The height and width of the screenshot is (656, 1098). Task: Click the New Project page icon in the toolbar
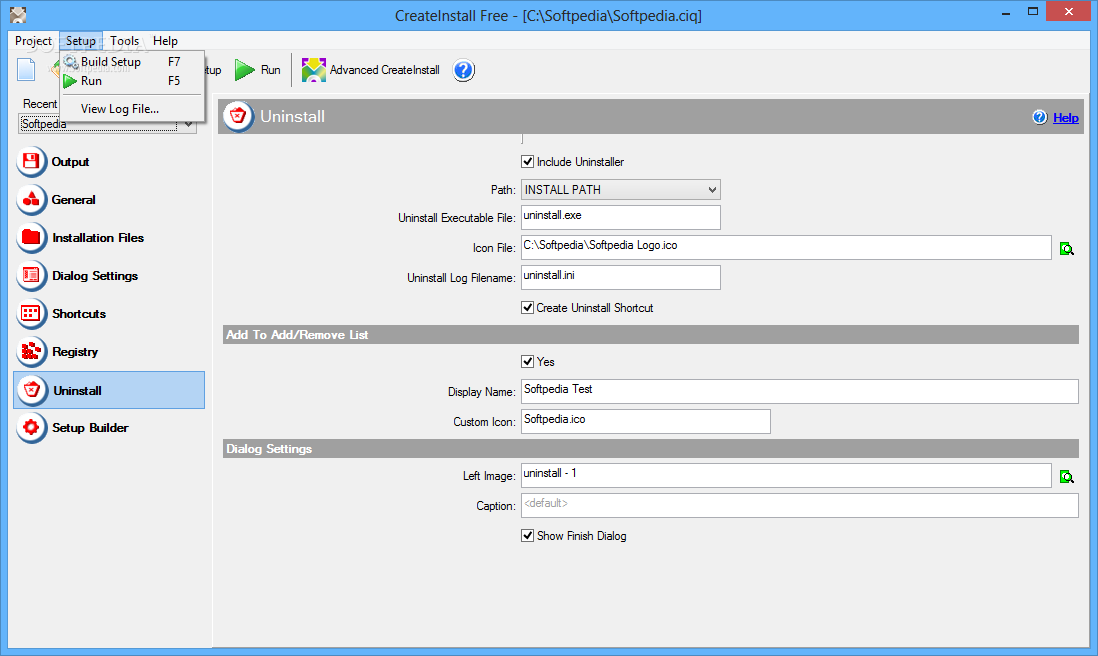[x=26, y=70]
